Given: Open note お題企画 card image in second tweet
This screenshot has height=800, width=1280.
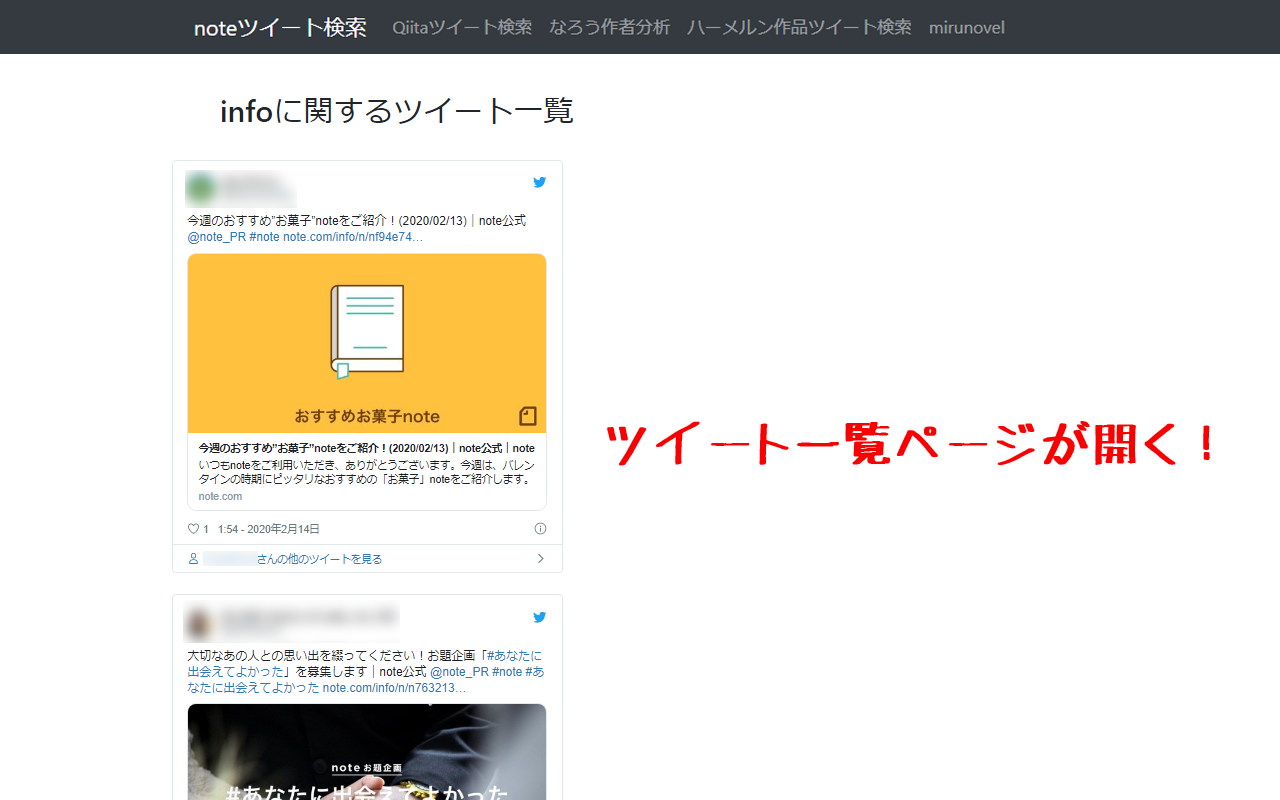Looking at the screenshot, I should 367,752.
